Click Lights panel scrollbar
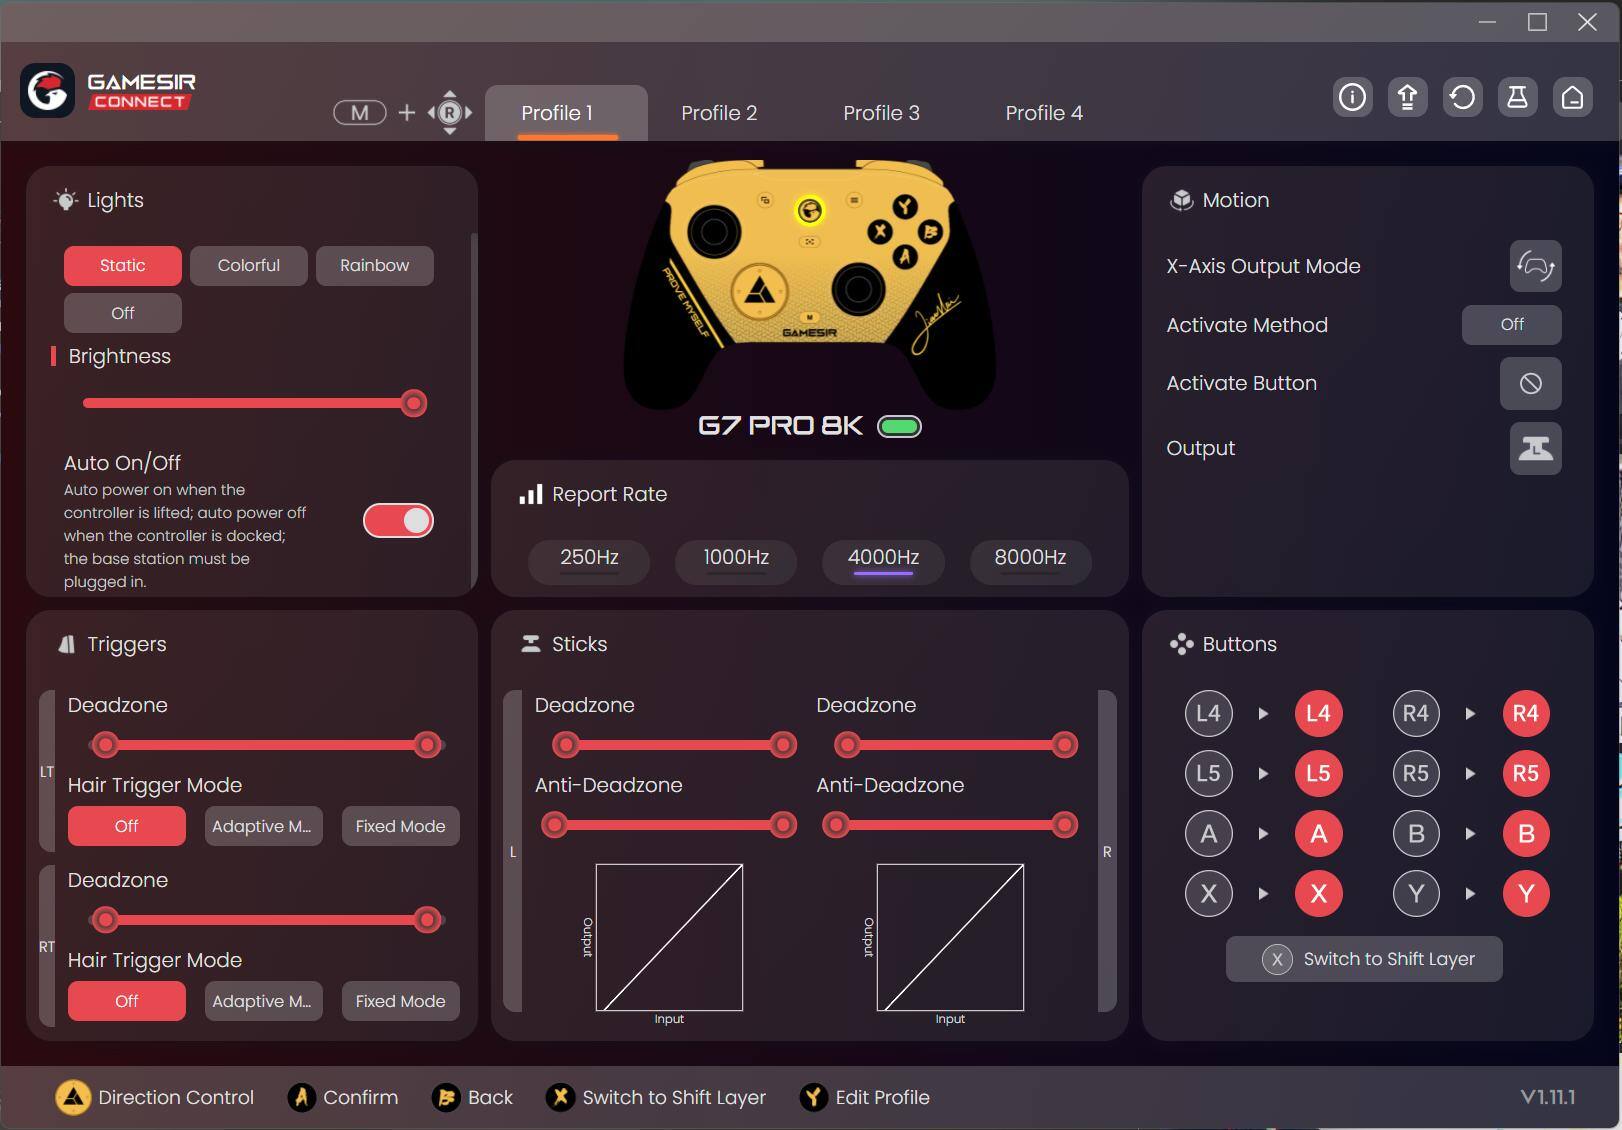1622x1130 pixels. pos(473,410)
